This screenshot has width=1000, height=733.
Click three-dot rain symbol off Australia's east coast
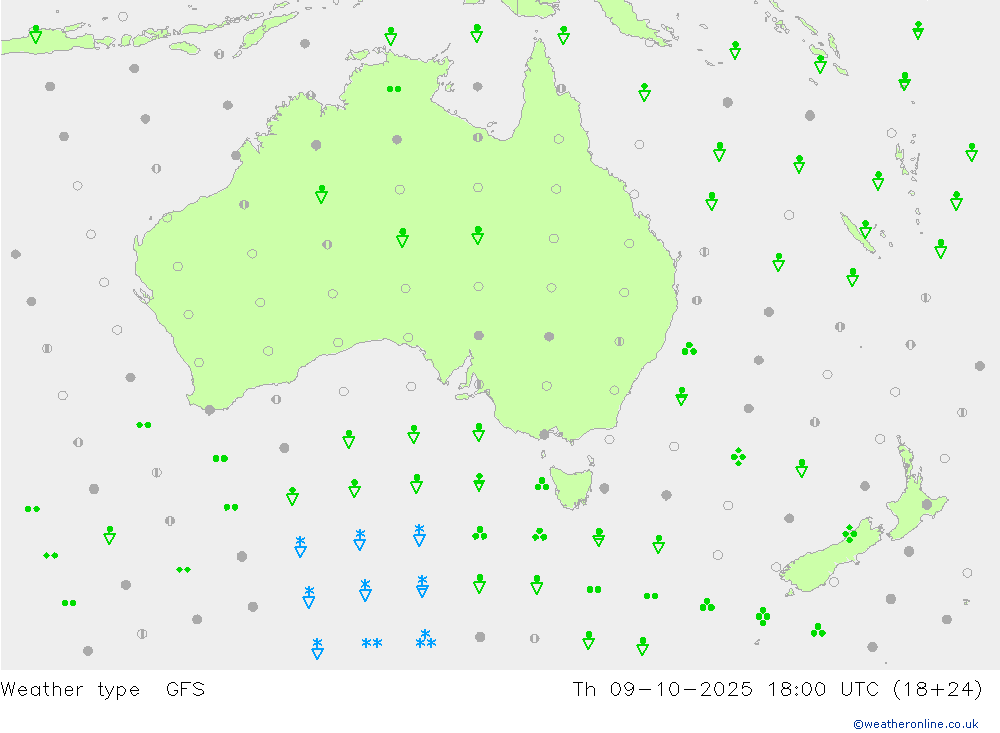pos(689,349)
